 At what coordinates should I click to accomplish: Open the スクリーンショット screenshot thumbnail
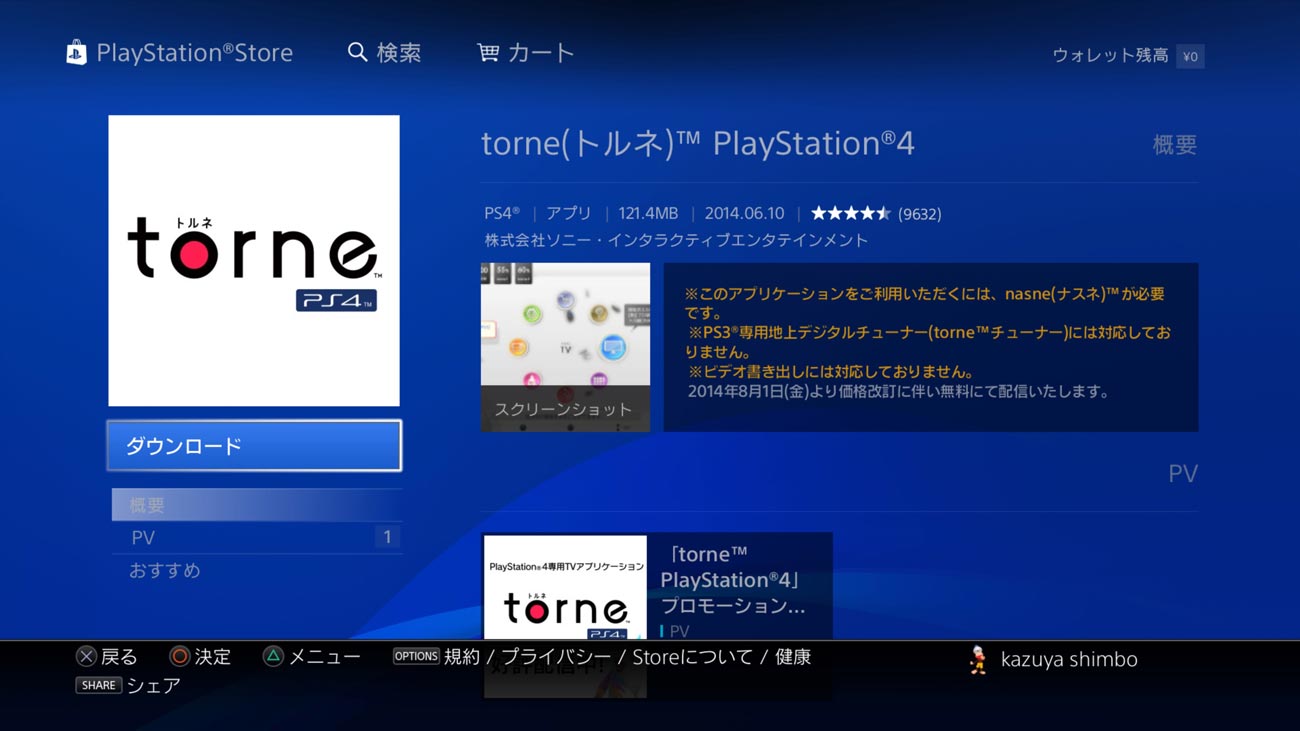pyautogui.click(x=565, y=347)
